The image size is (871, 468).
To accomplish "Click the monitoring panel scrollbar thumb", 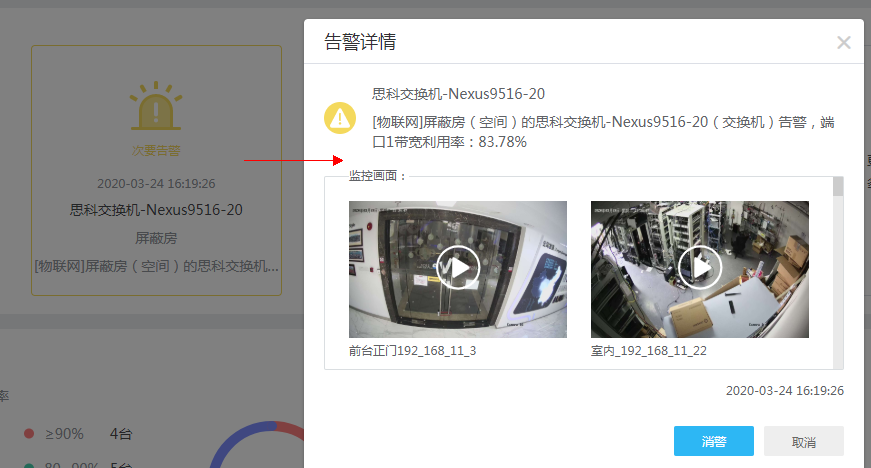I will coord(838,187).
